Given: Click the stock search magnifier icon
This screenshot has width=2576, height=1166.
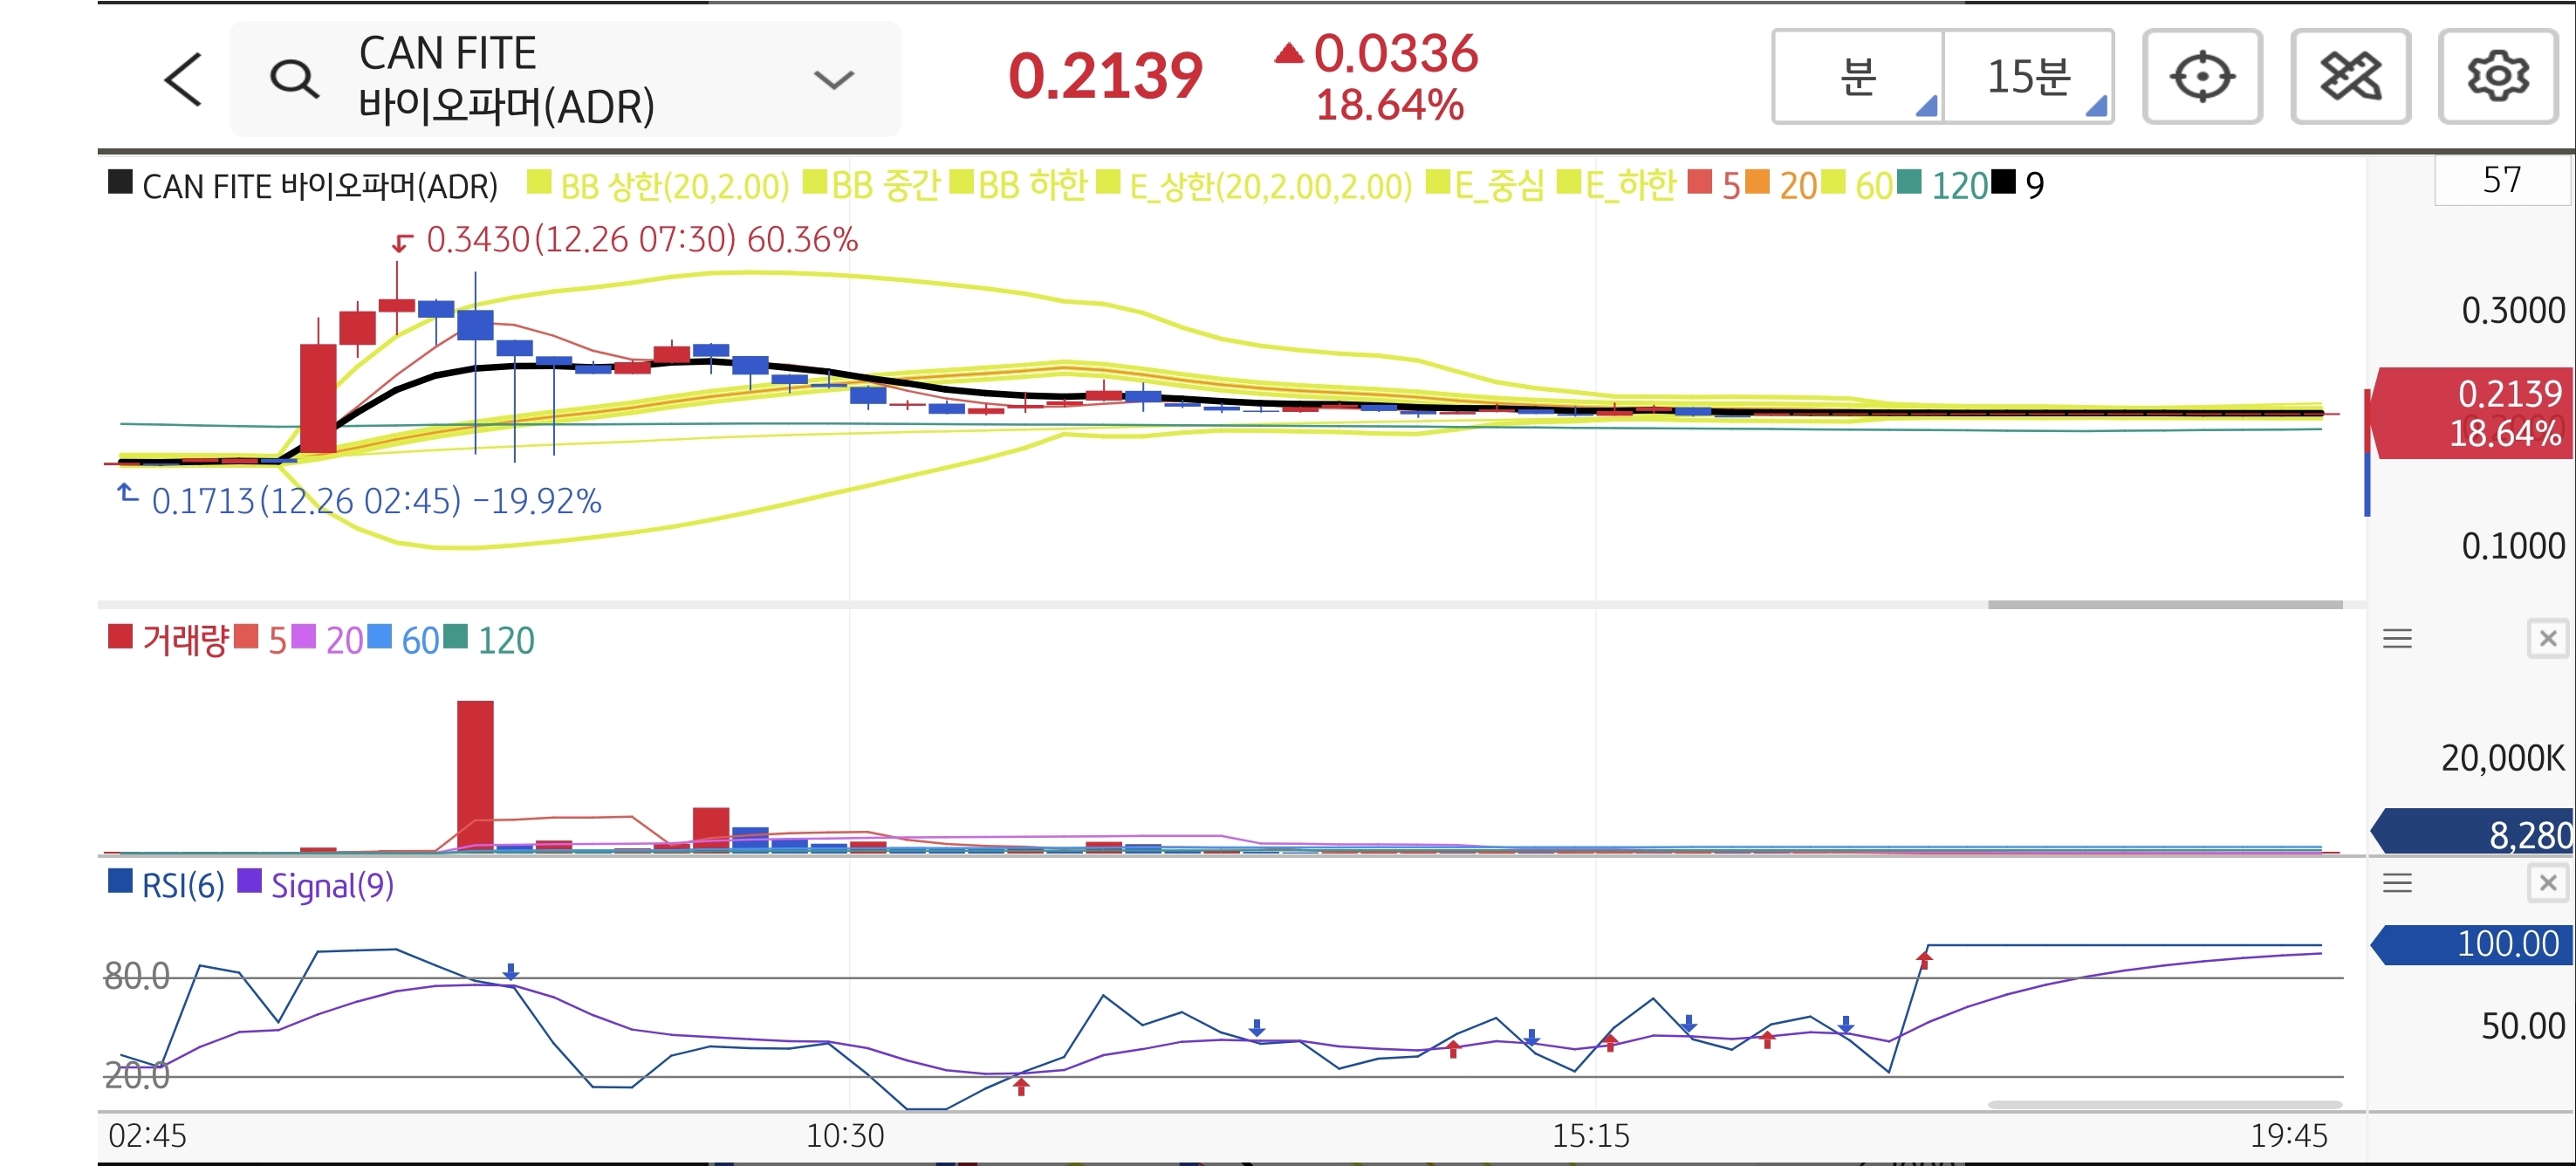Looking at the screenshot, I should [x=294, y=79].
